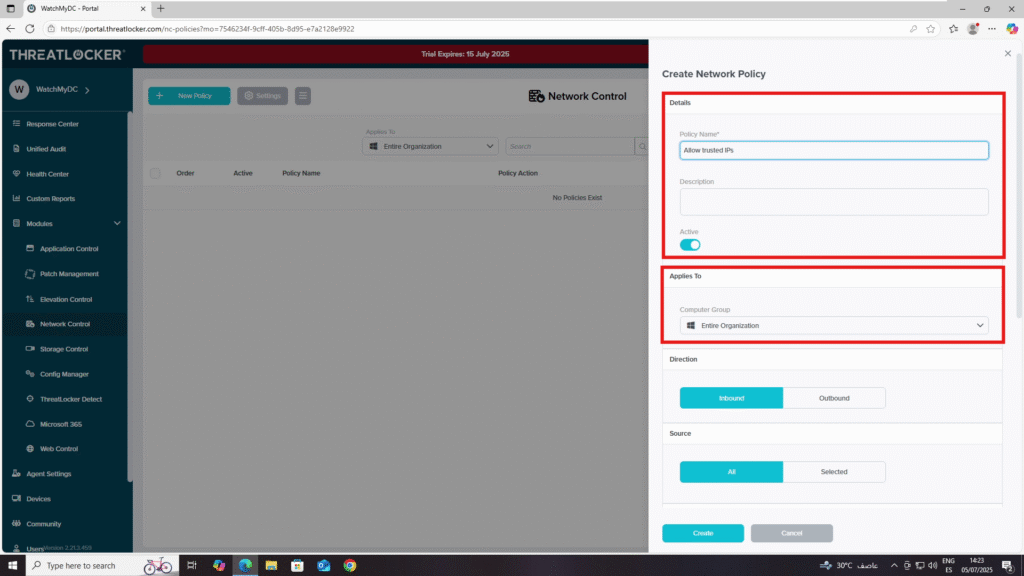The image size is (1024, 576).
Task: Choose Selected sources option
Action: [834, 472]
